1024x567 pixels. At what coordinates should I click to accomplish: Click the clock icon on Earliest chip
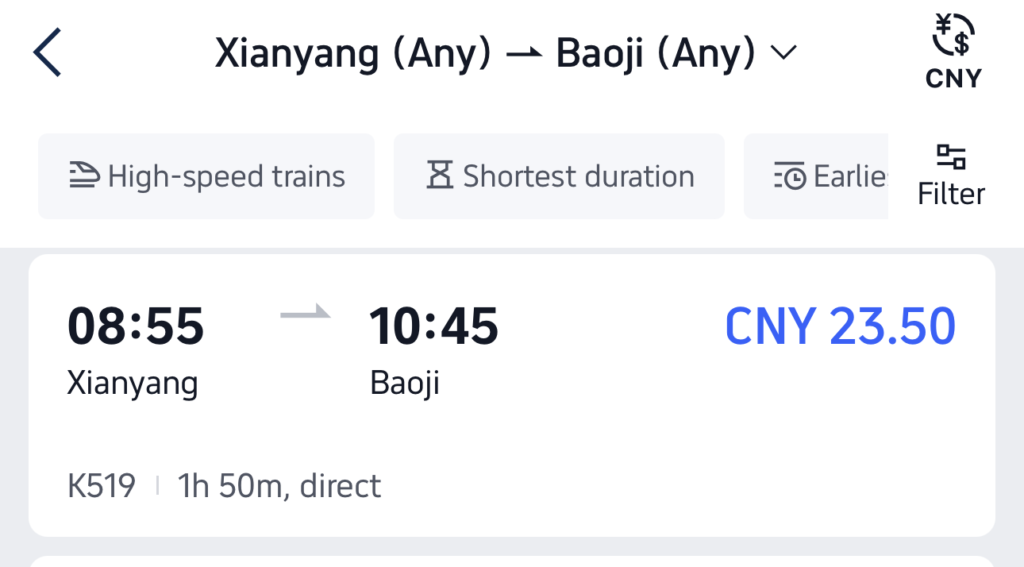790,176
